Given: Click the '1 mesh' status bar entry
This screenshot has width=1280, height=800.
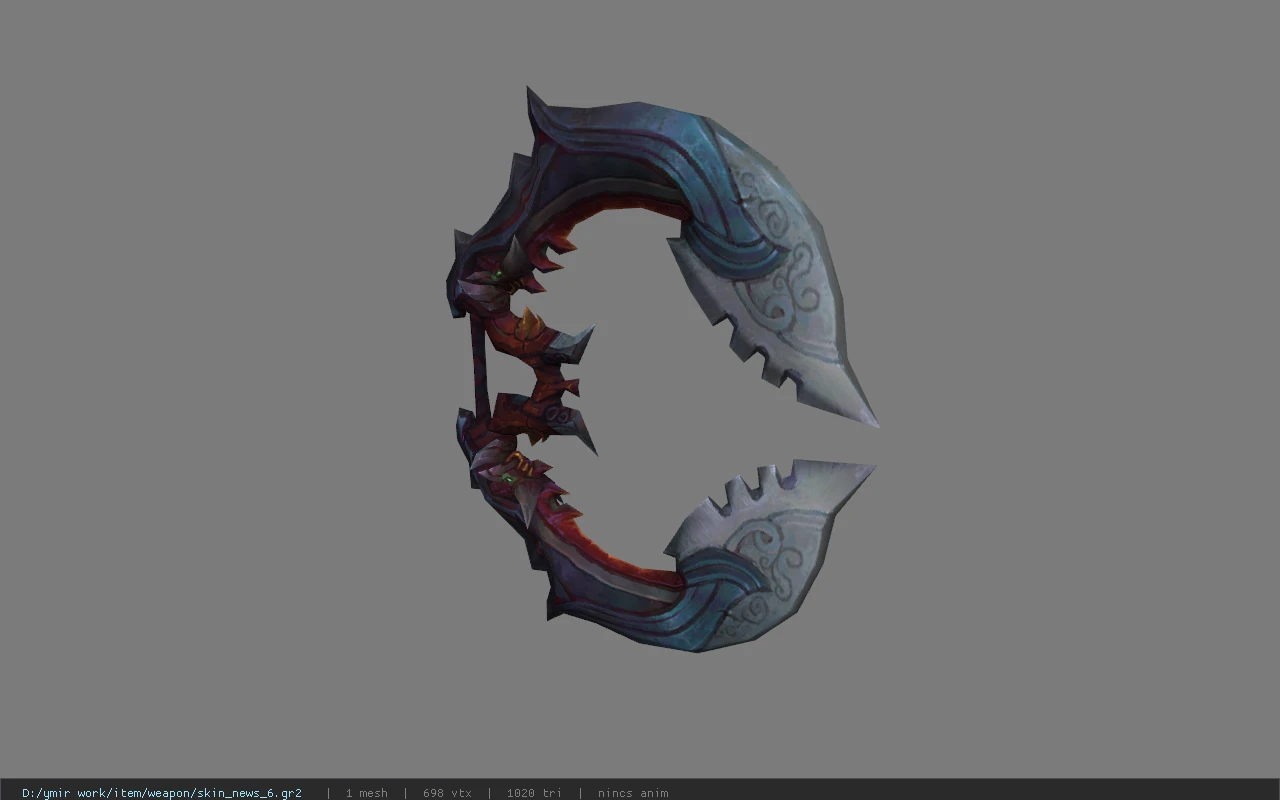Looking at the screenshot, I should 366,793.
